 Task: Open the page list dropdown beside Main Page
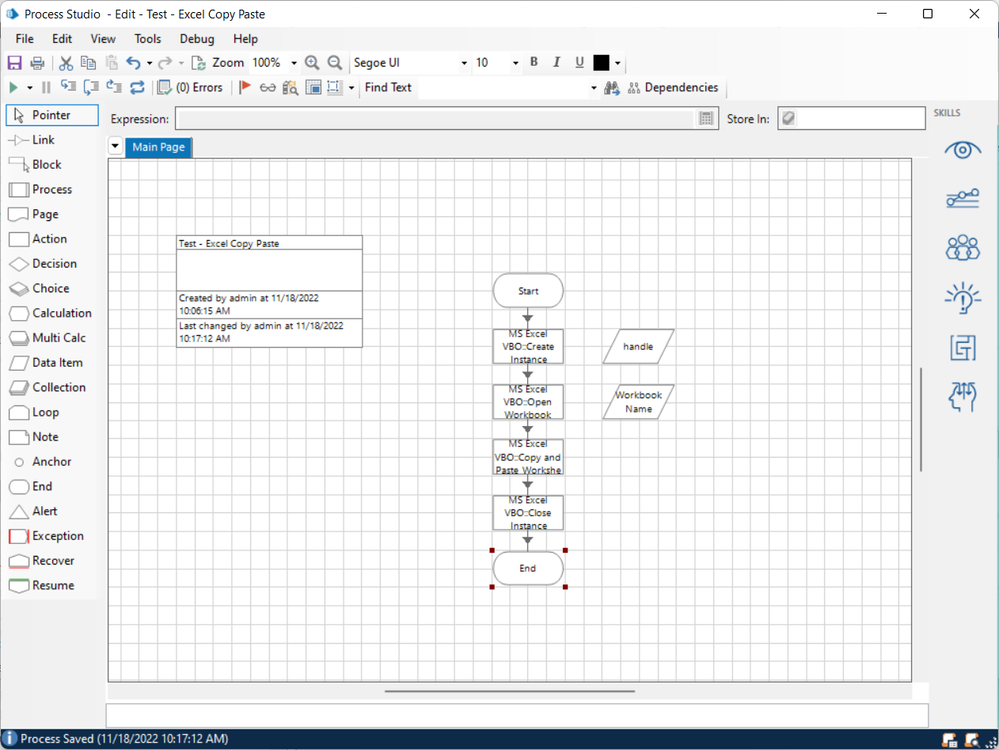click(x=116, y=147)
